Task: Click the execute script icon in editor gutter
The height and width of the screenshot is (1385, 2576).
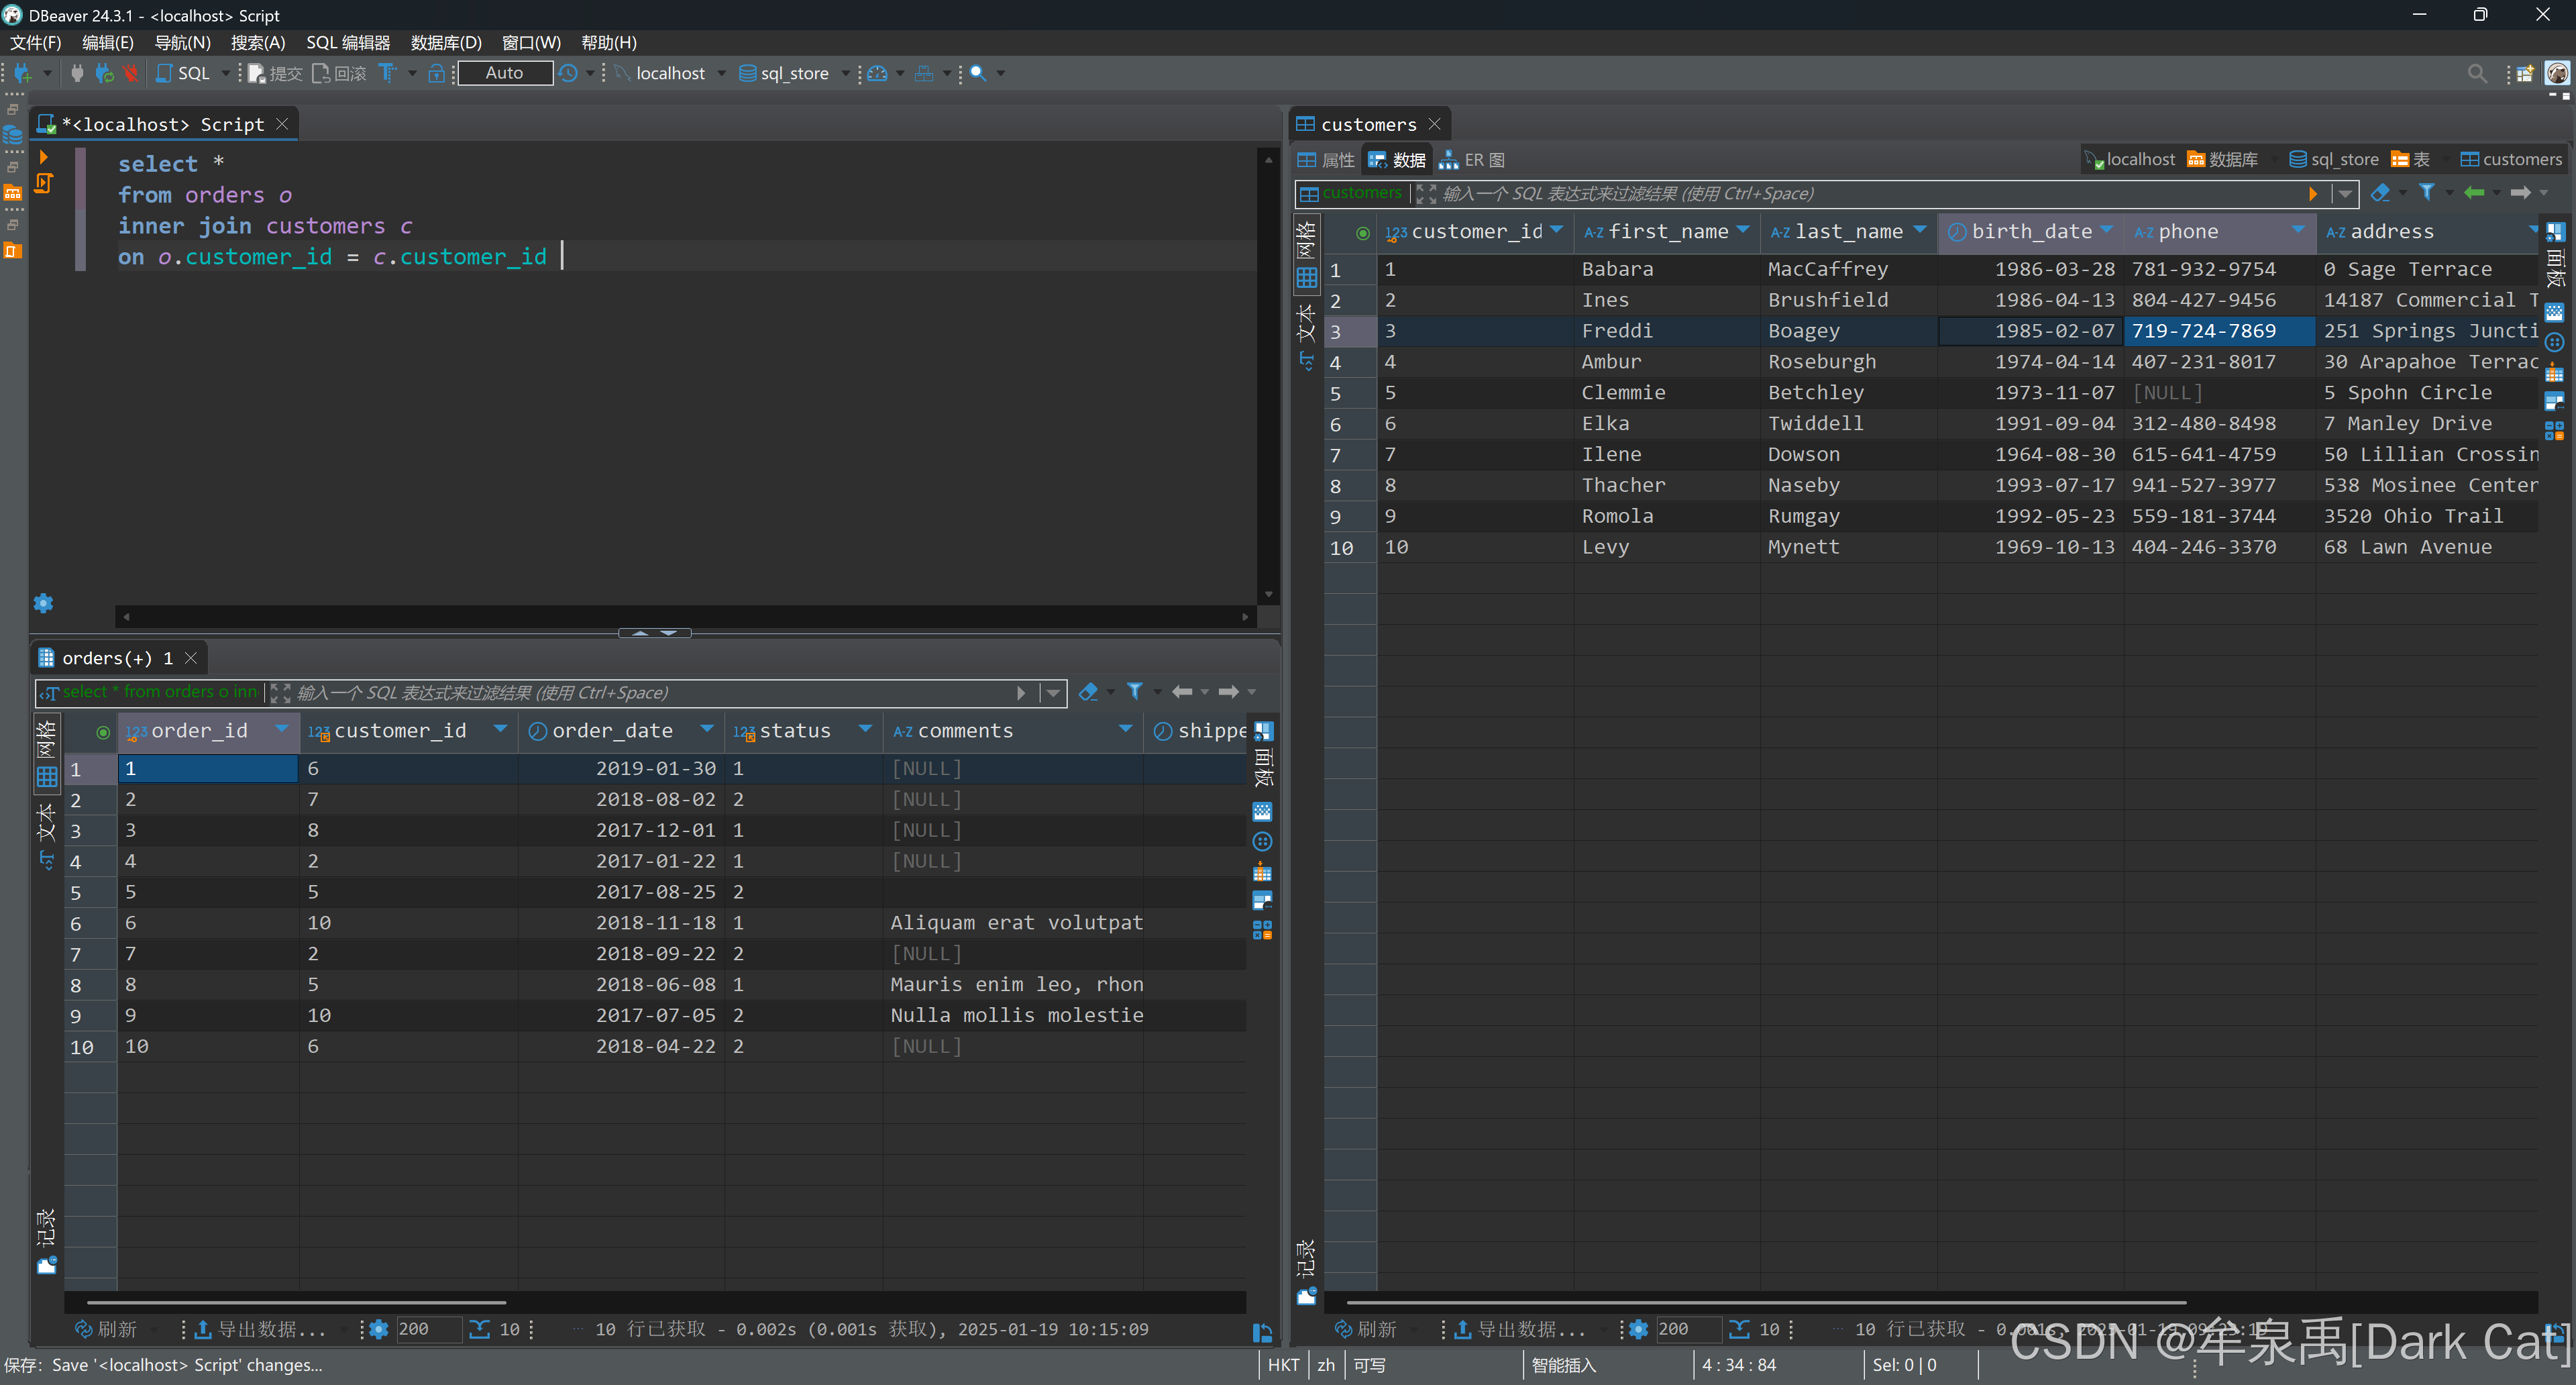Action: click(x=43, y=183)
